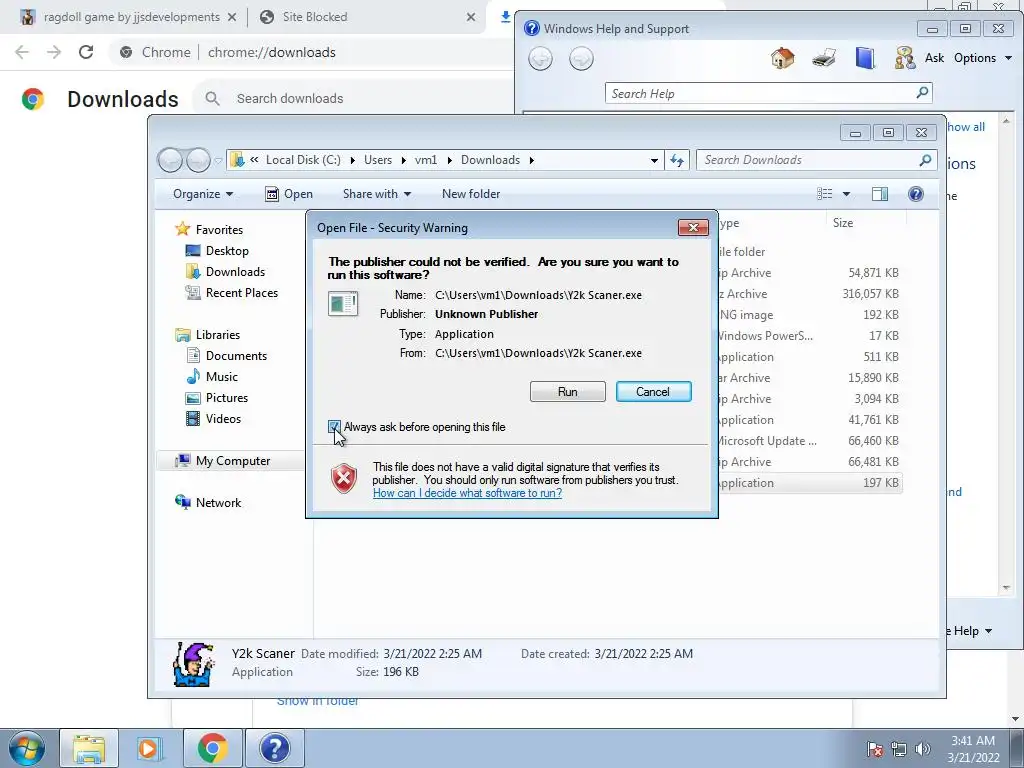Select Local Disk (C:) in address bar
Image resolution: width=1024 pixels, height=768 pixels.
pyautogui.click(x=303, y=160)
